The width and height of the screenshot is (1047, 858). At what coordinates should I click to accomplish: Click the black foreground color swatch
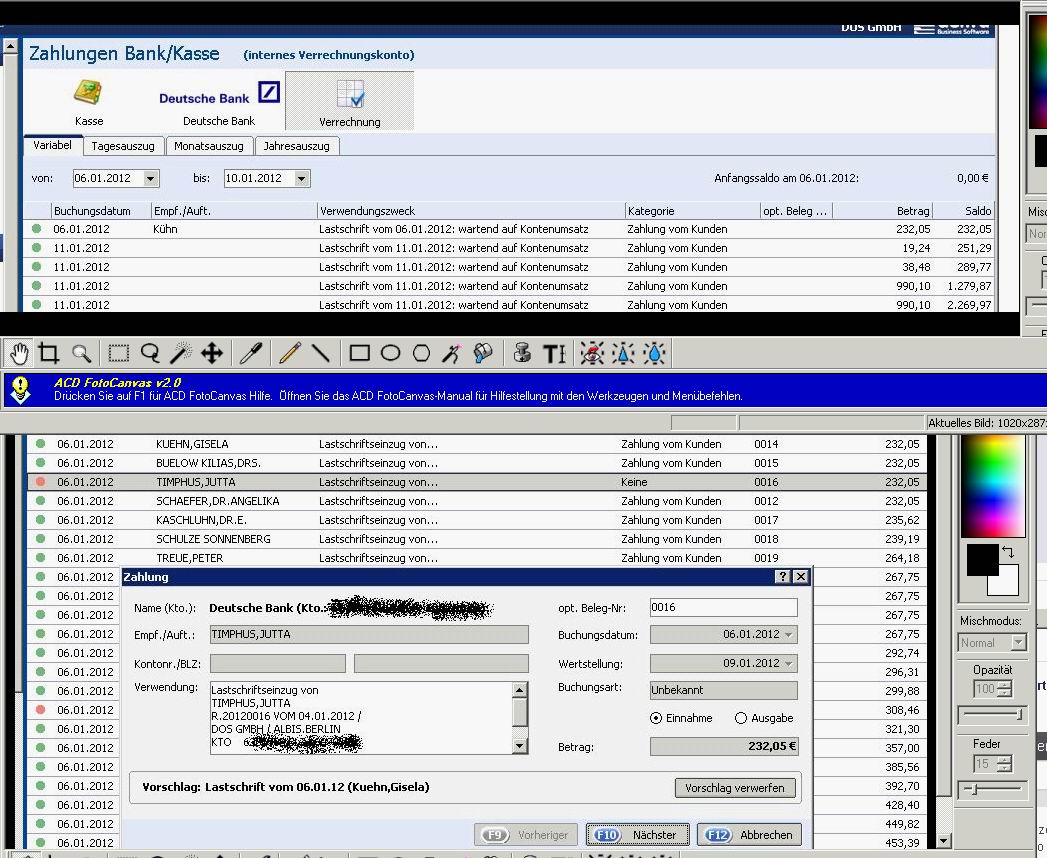click(x=982, y=560)
